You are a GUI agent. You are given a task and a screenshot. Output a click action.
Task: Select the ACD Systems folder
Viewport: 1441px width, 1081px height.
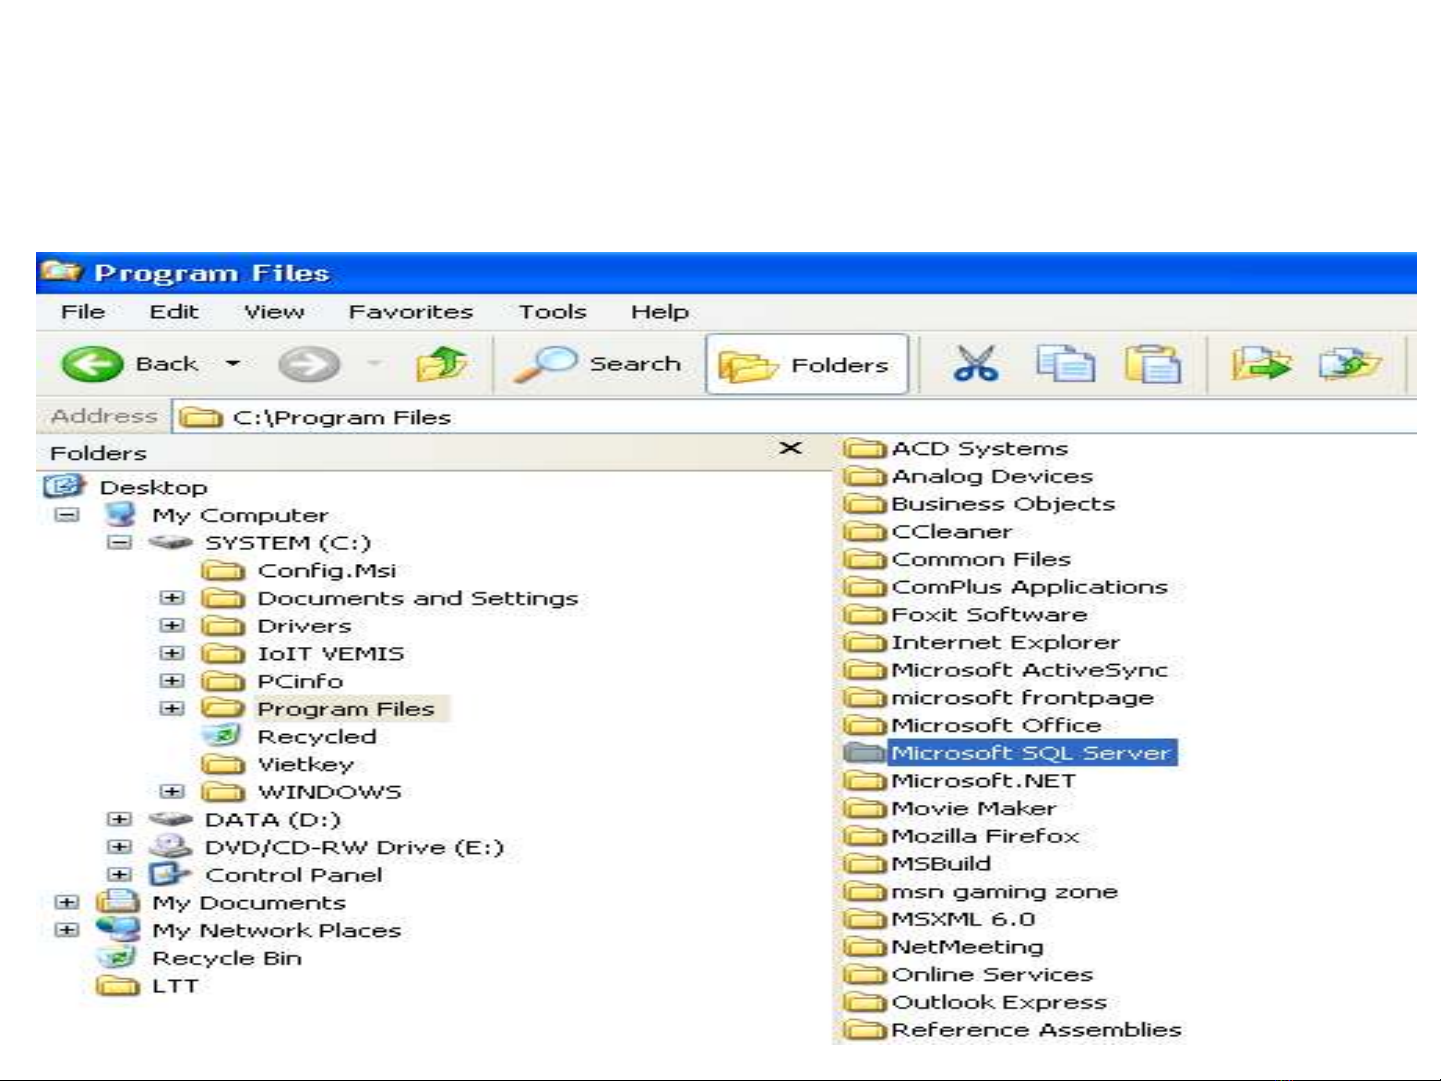pos(979,449)
